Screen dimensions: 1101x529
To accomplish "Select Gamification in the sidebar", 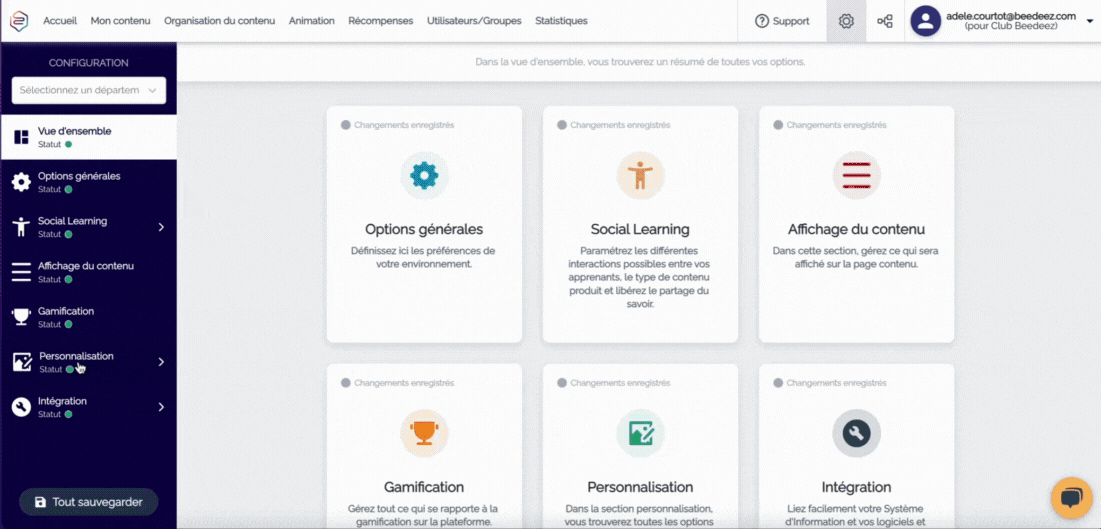I will click(x=66, y=316).
